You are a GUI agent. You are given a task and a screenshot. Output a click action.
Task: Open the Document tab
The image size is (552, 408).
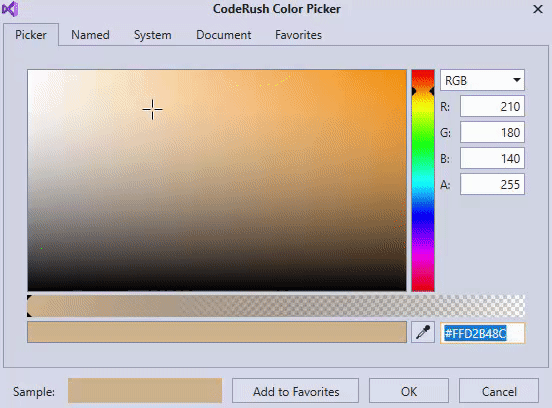(224, 35)
